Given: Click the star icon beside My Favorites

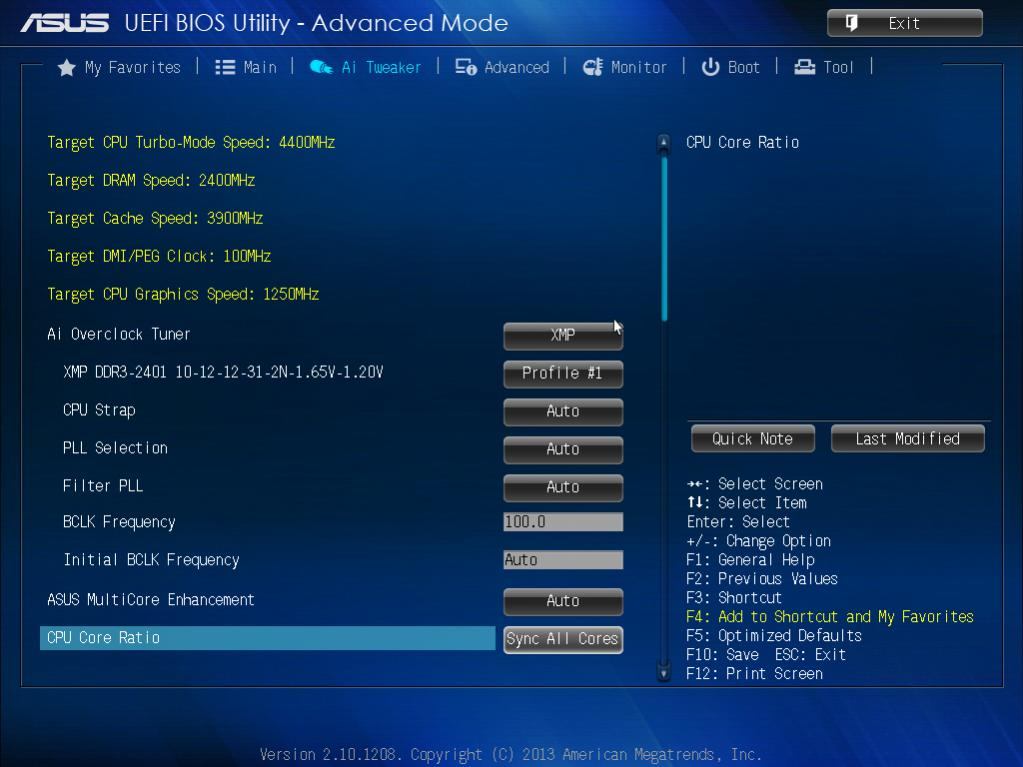Looking at the screenshot, I should (x=67, y=68).
